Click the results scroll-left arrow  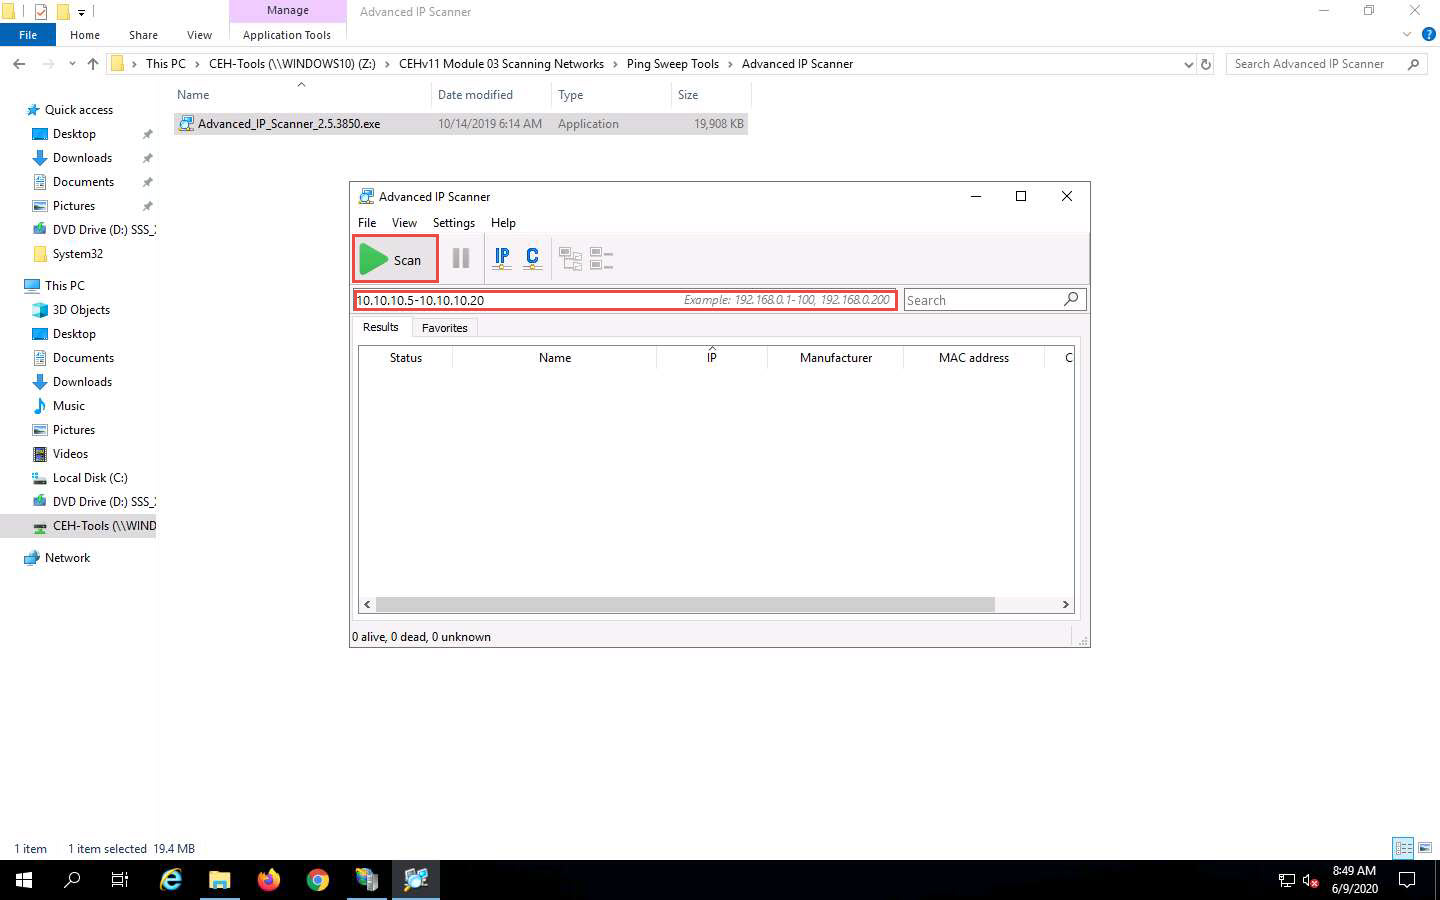point(367,604)
